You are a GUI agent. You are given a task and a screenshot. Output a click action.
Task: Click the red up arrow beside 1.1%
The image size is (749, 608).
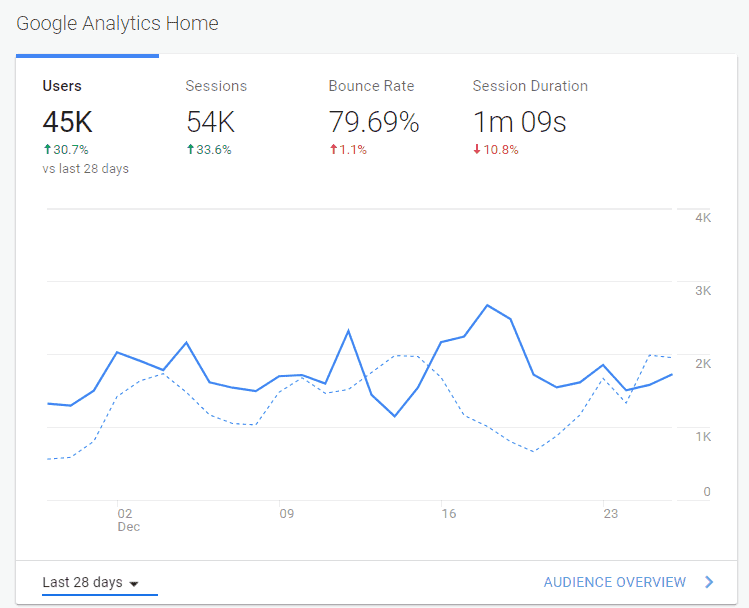333,149
